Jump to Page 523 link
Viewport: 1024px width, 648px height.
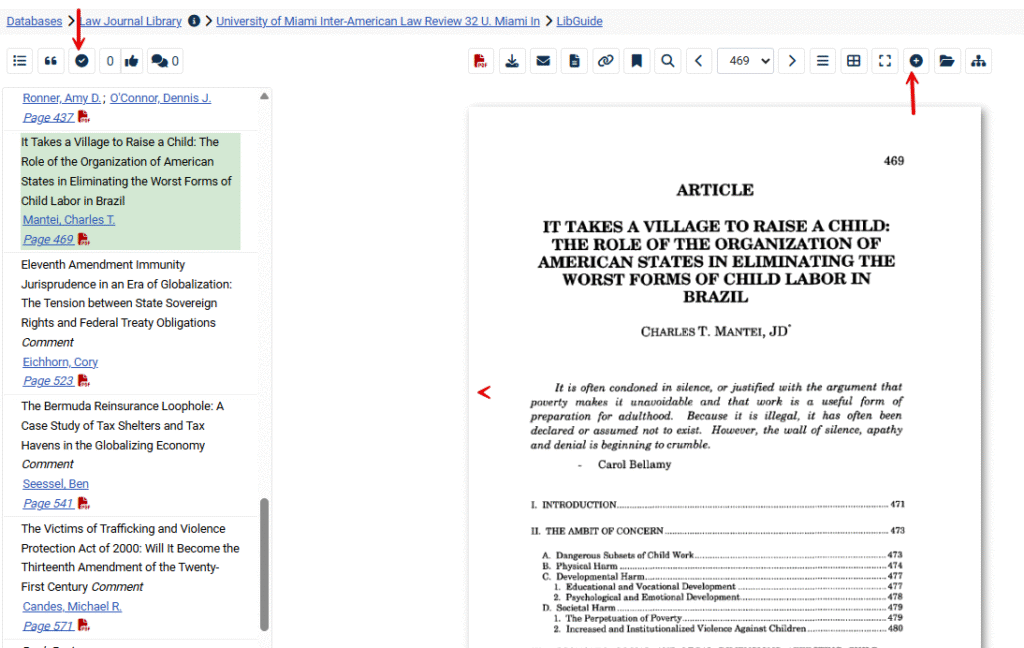(48, 381)
